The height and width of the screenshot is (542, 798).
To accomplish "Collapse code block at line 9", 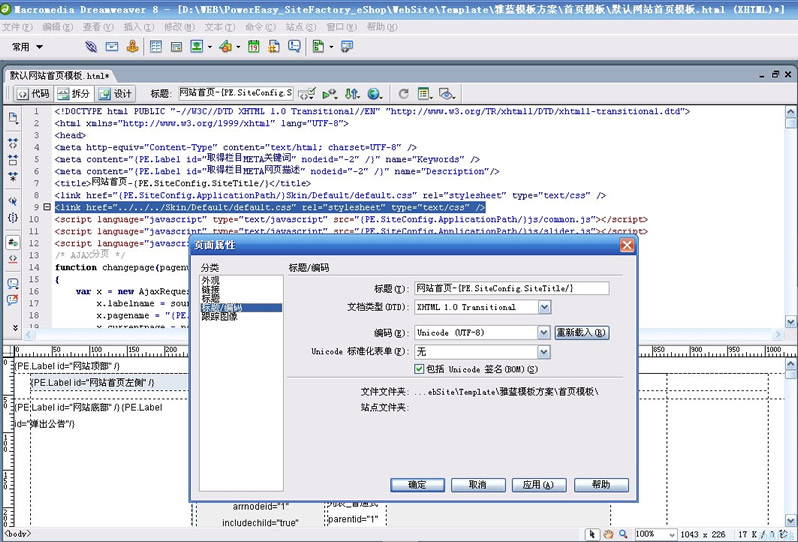I will coord(47,207).
